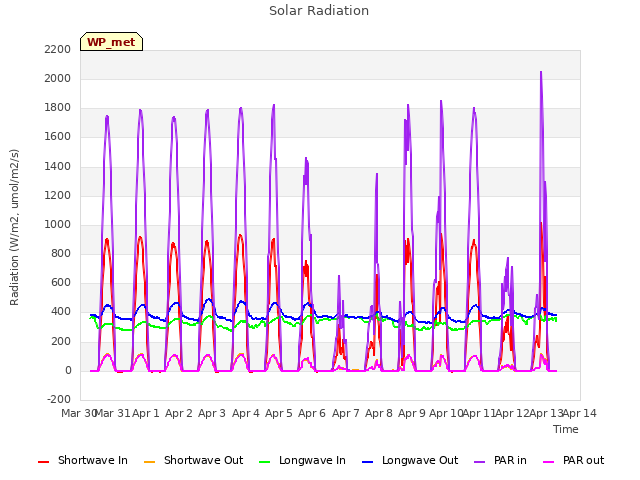Screen dimensions: 640x480
Task: Click the 400 y-axis tick label
Action: coord(61,312)
